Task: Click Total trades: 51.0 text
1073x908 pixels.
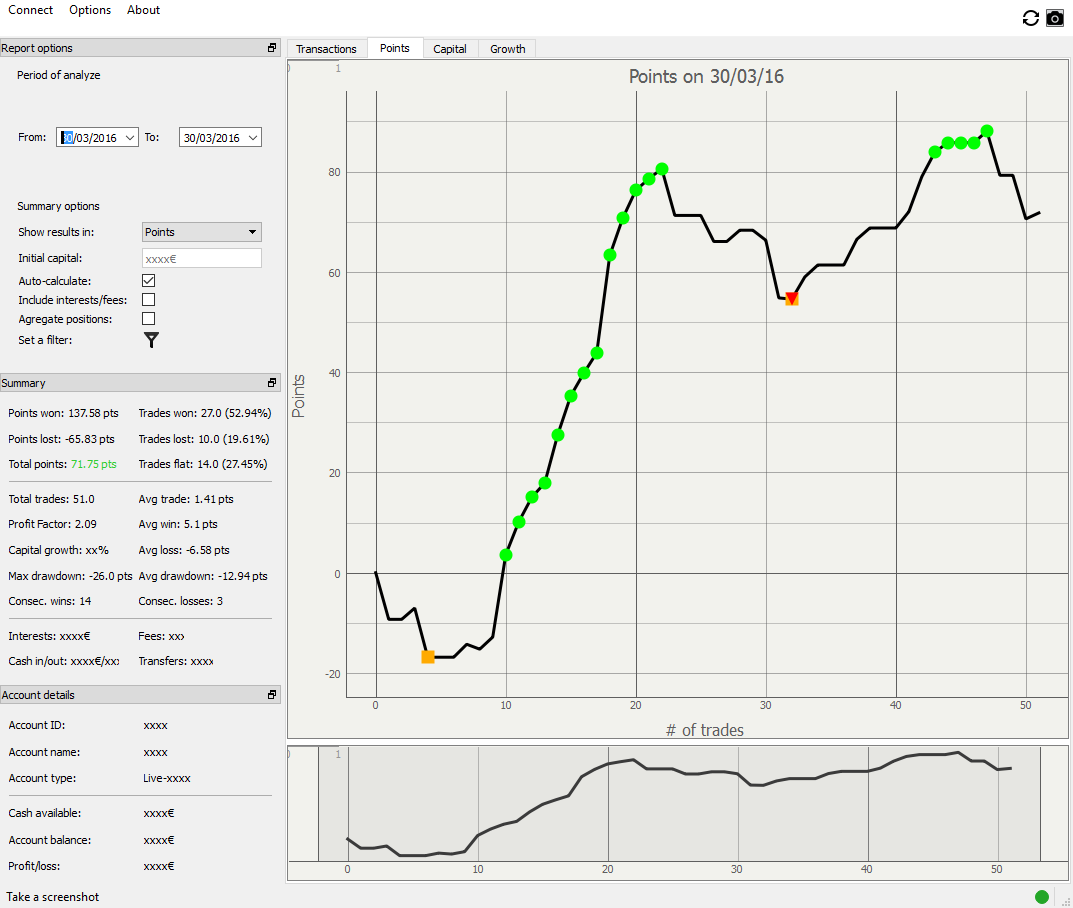Action: point(51,500)
